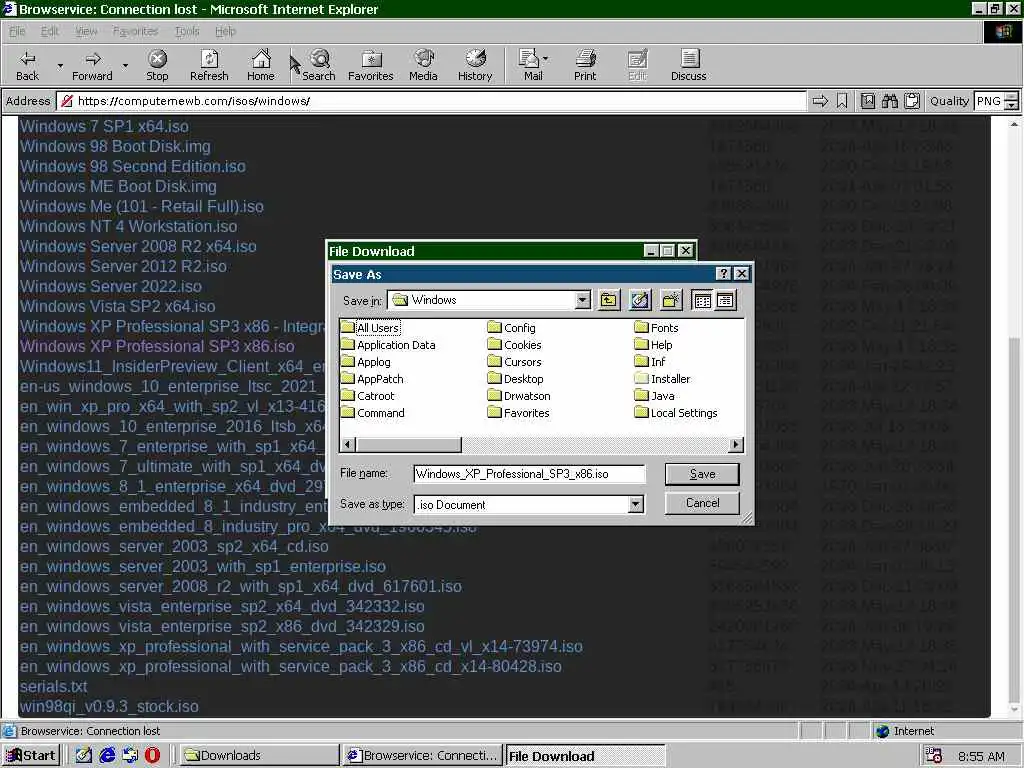
Task: Select the Desktop folder in list
Action: coord(516,379)
